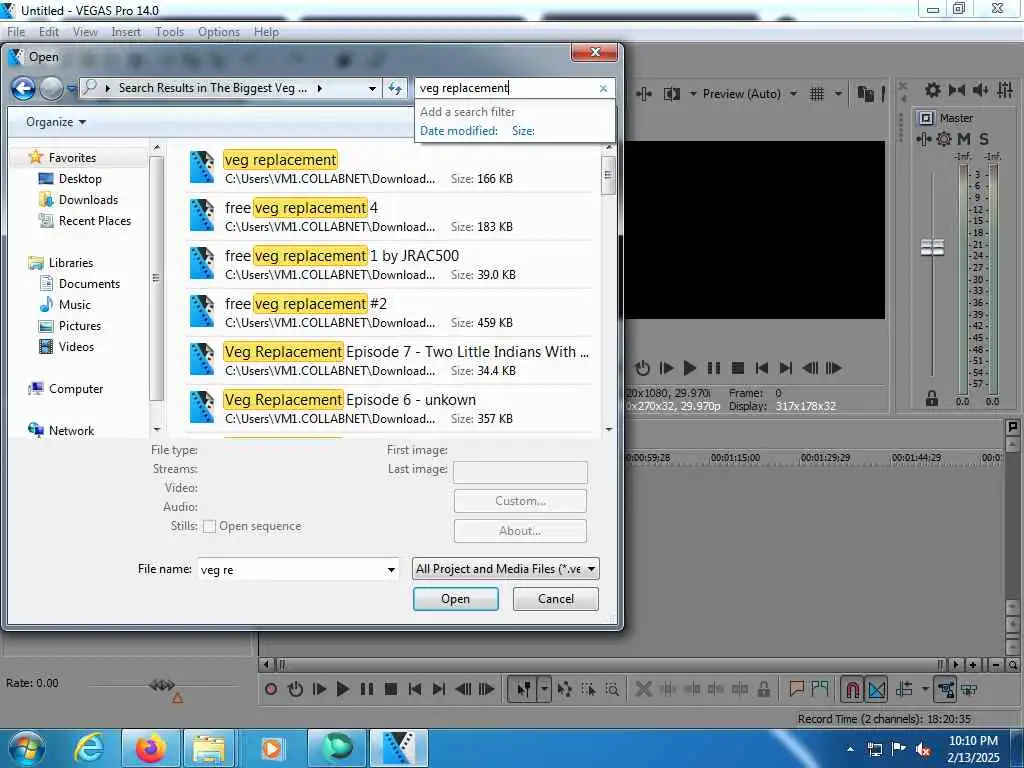Toggle the Master fader channel lock
Viewport: 1024px width, 768px height.
tap(932, 398)
